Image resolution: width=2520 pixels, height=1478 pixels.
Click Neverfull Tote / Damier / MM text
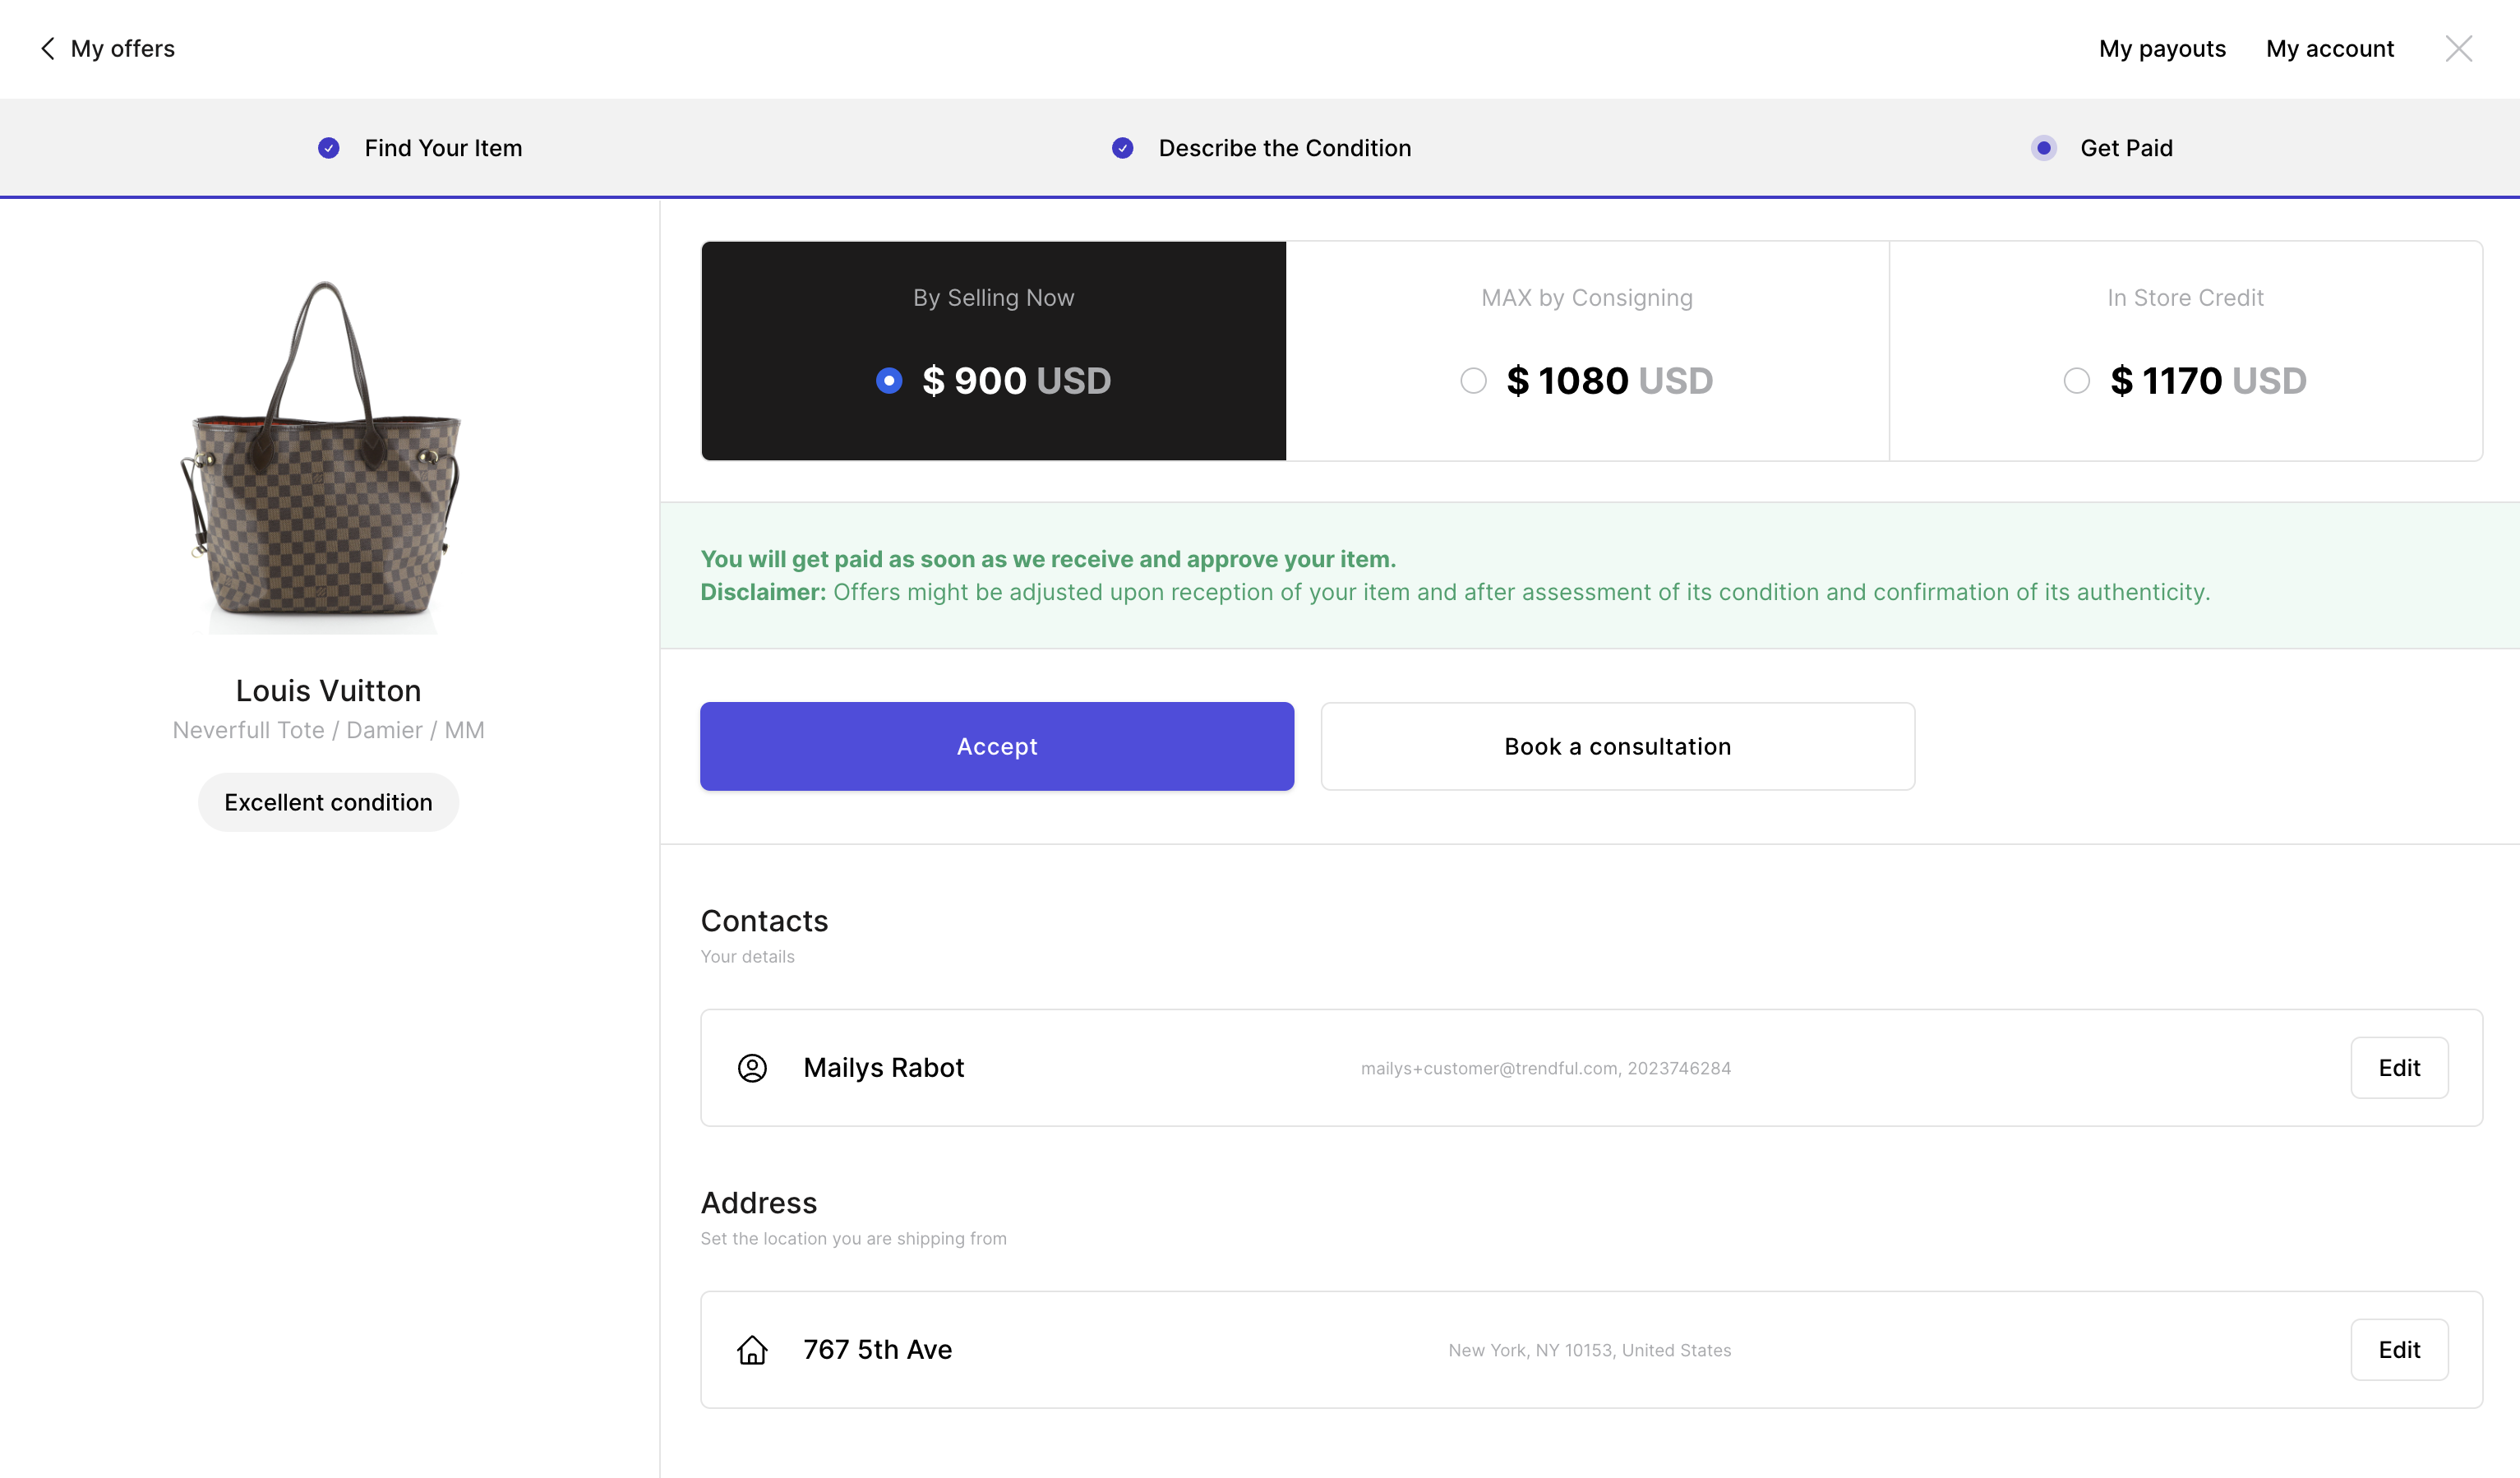[328, 730]
